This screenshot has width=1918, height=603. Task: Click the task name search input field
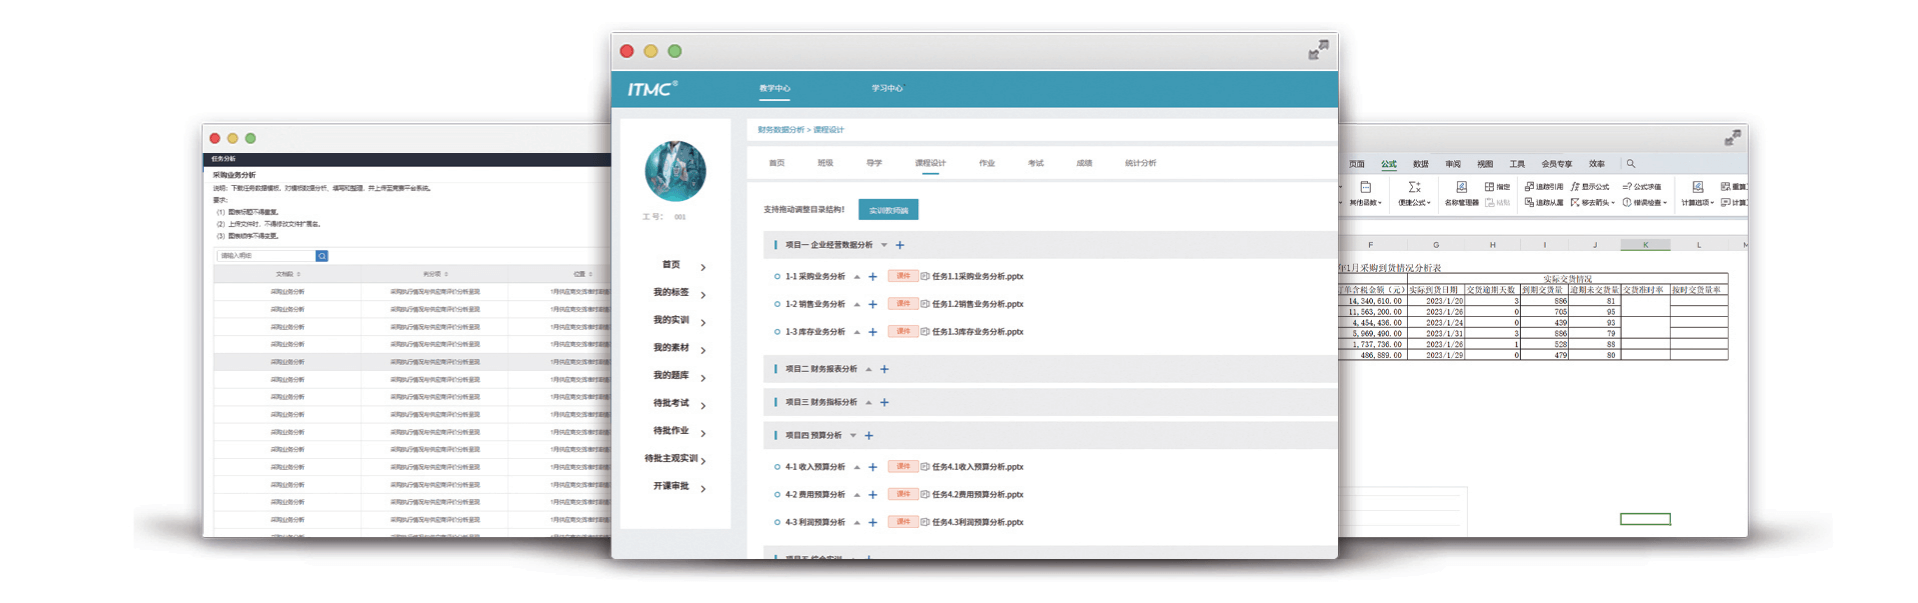265,256
